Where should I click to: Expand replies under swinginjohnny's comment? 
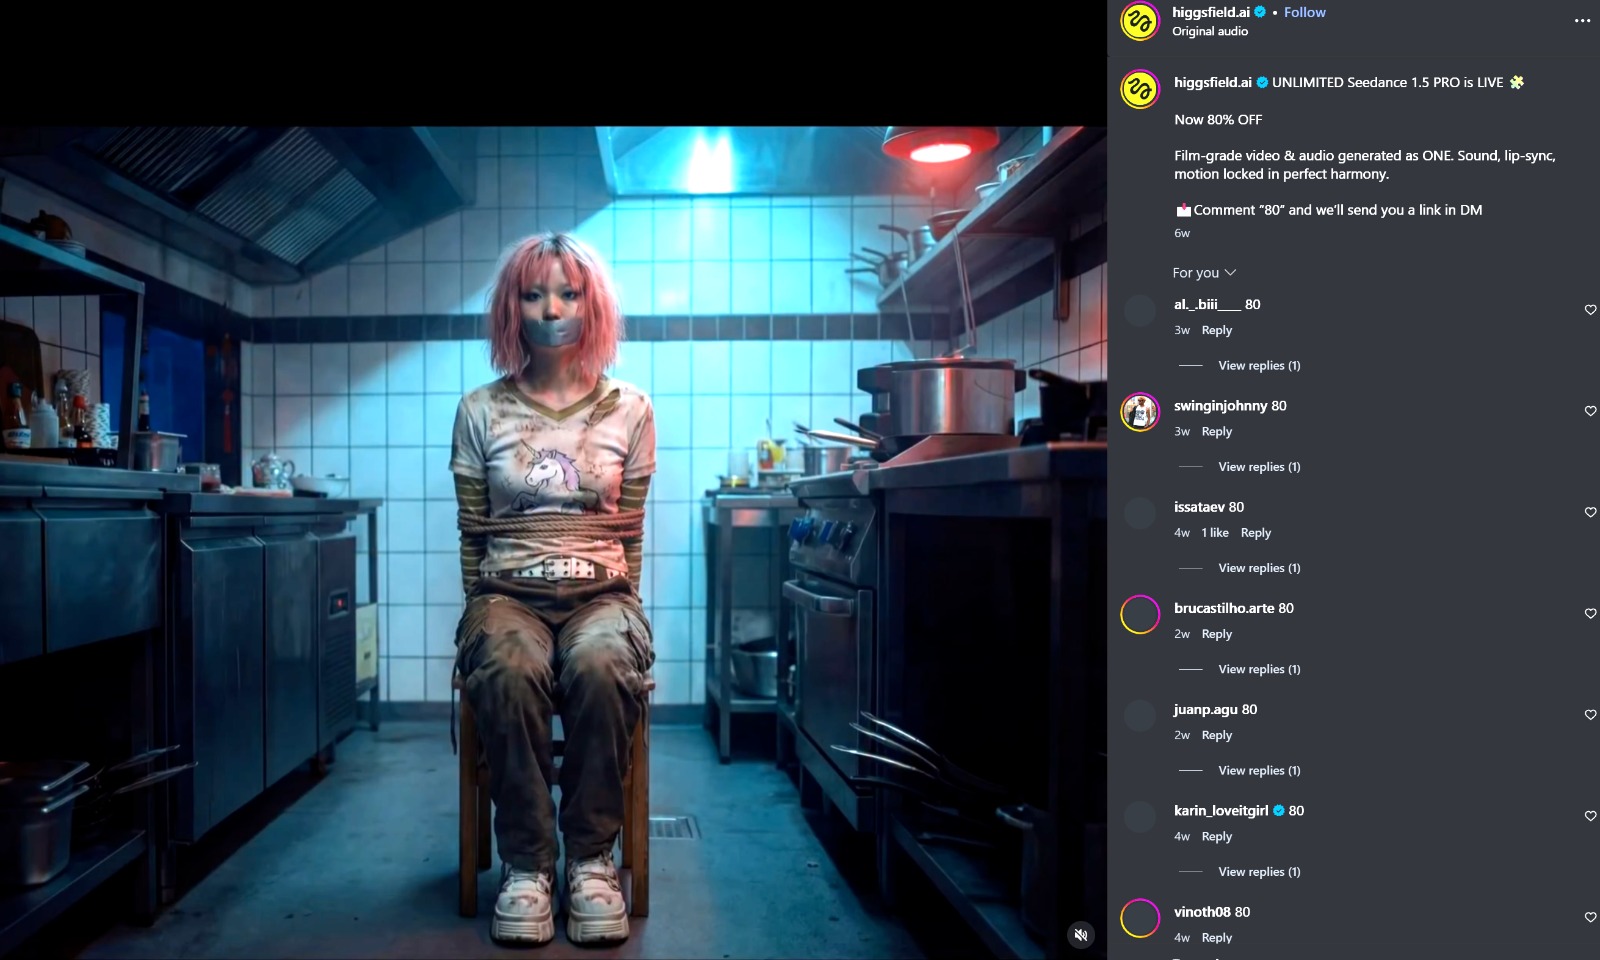1259,467
